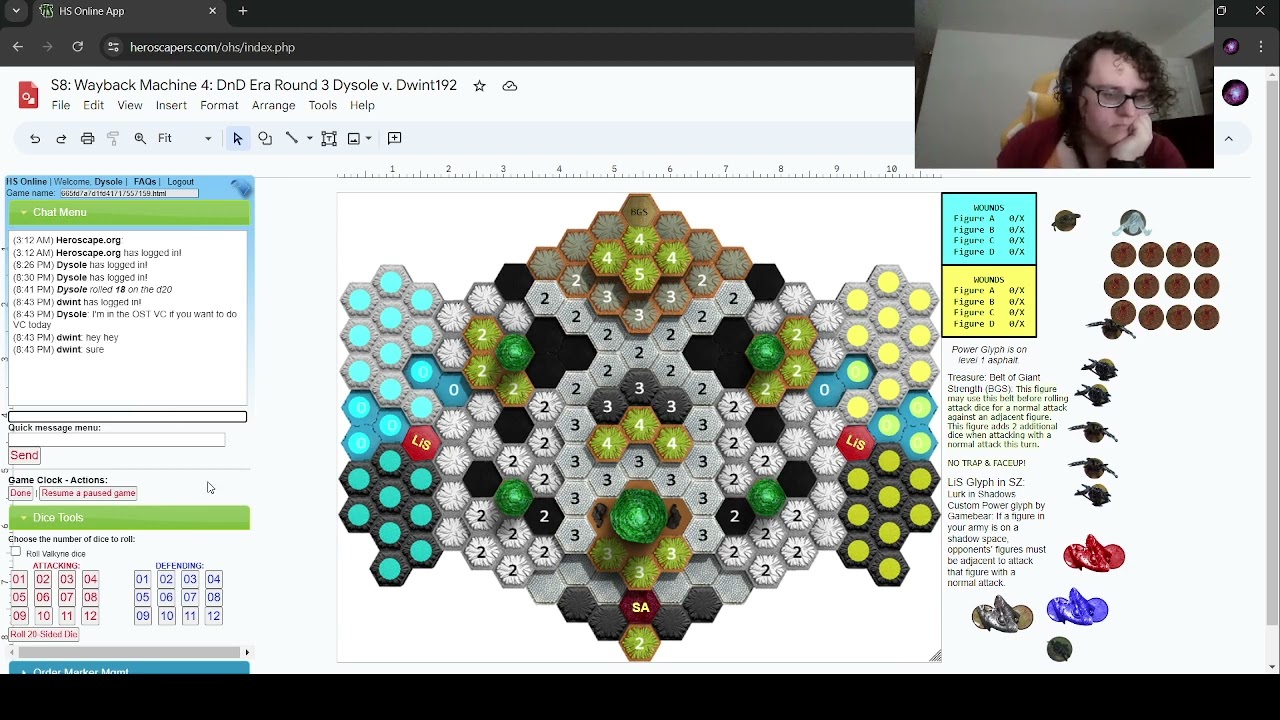Roll 04 attacking dice

click(90, 579)
